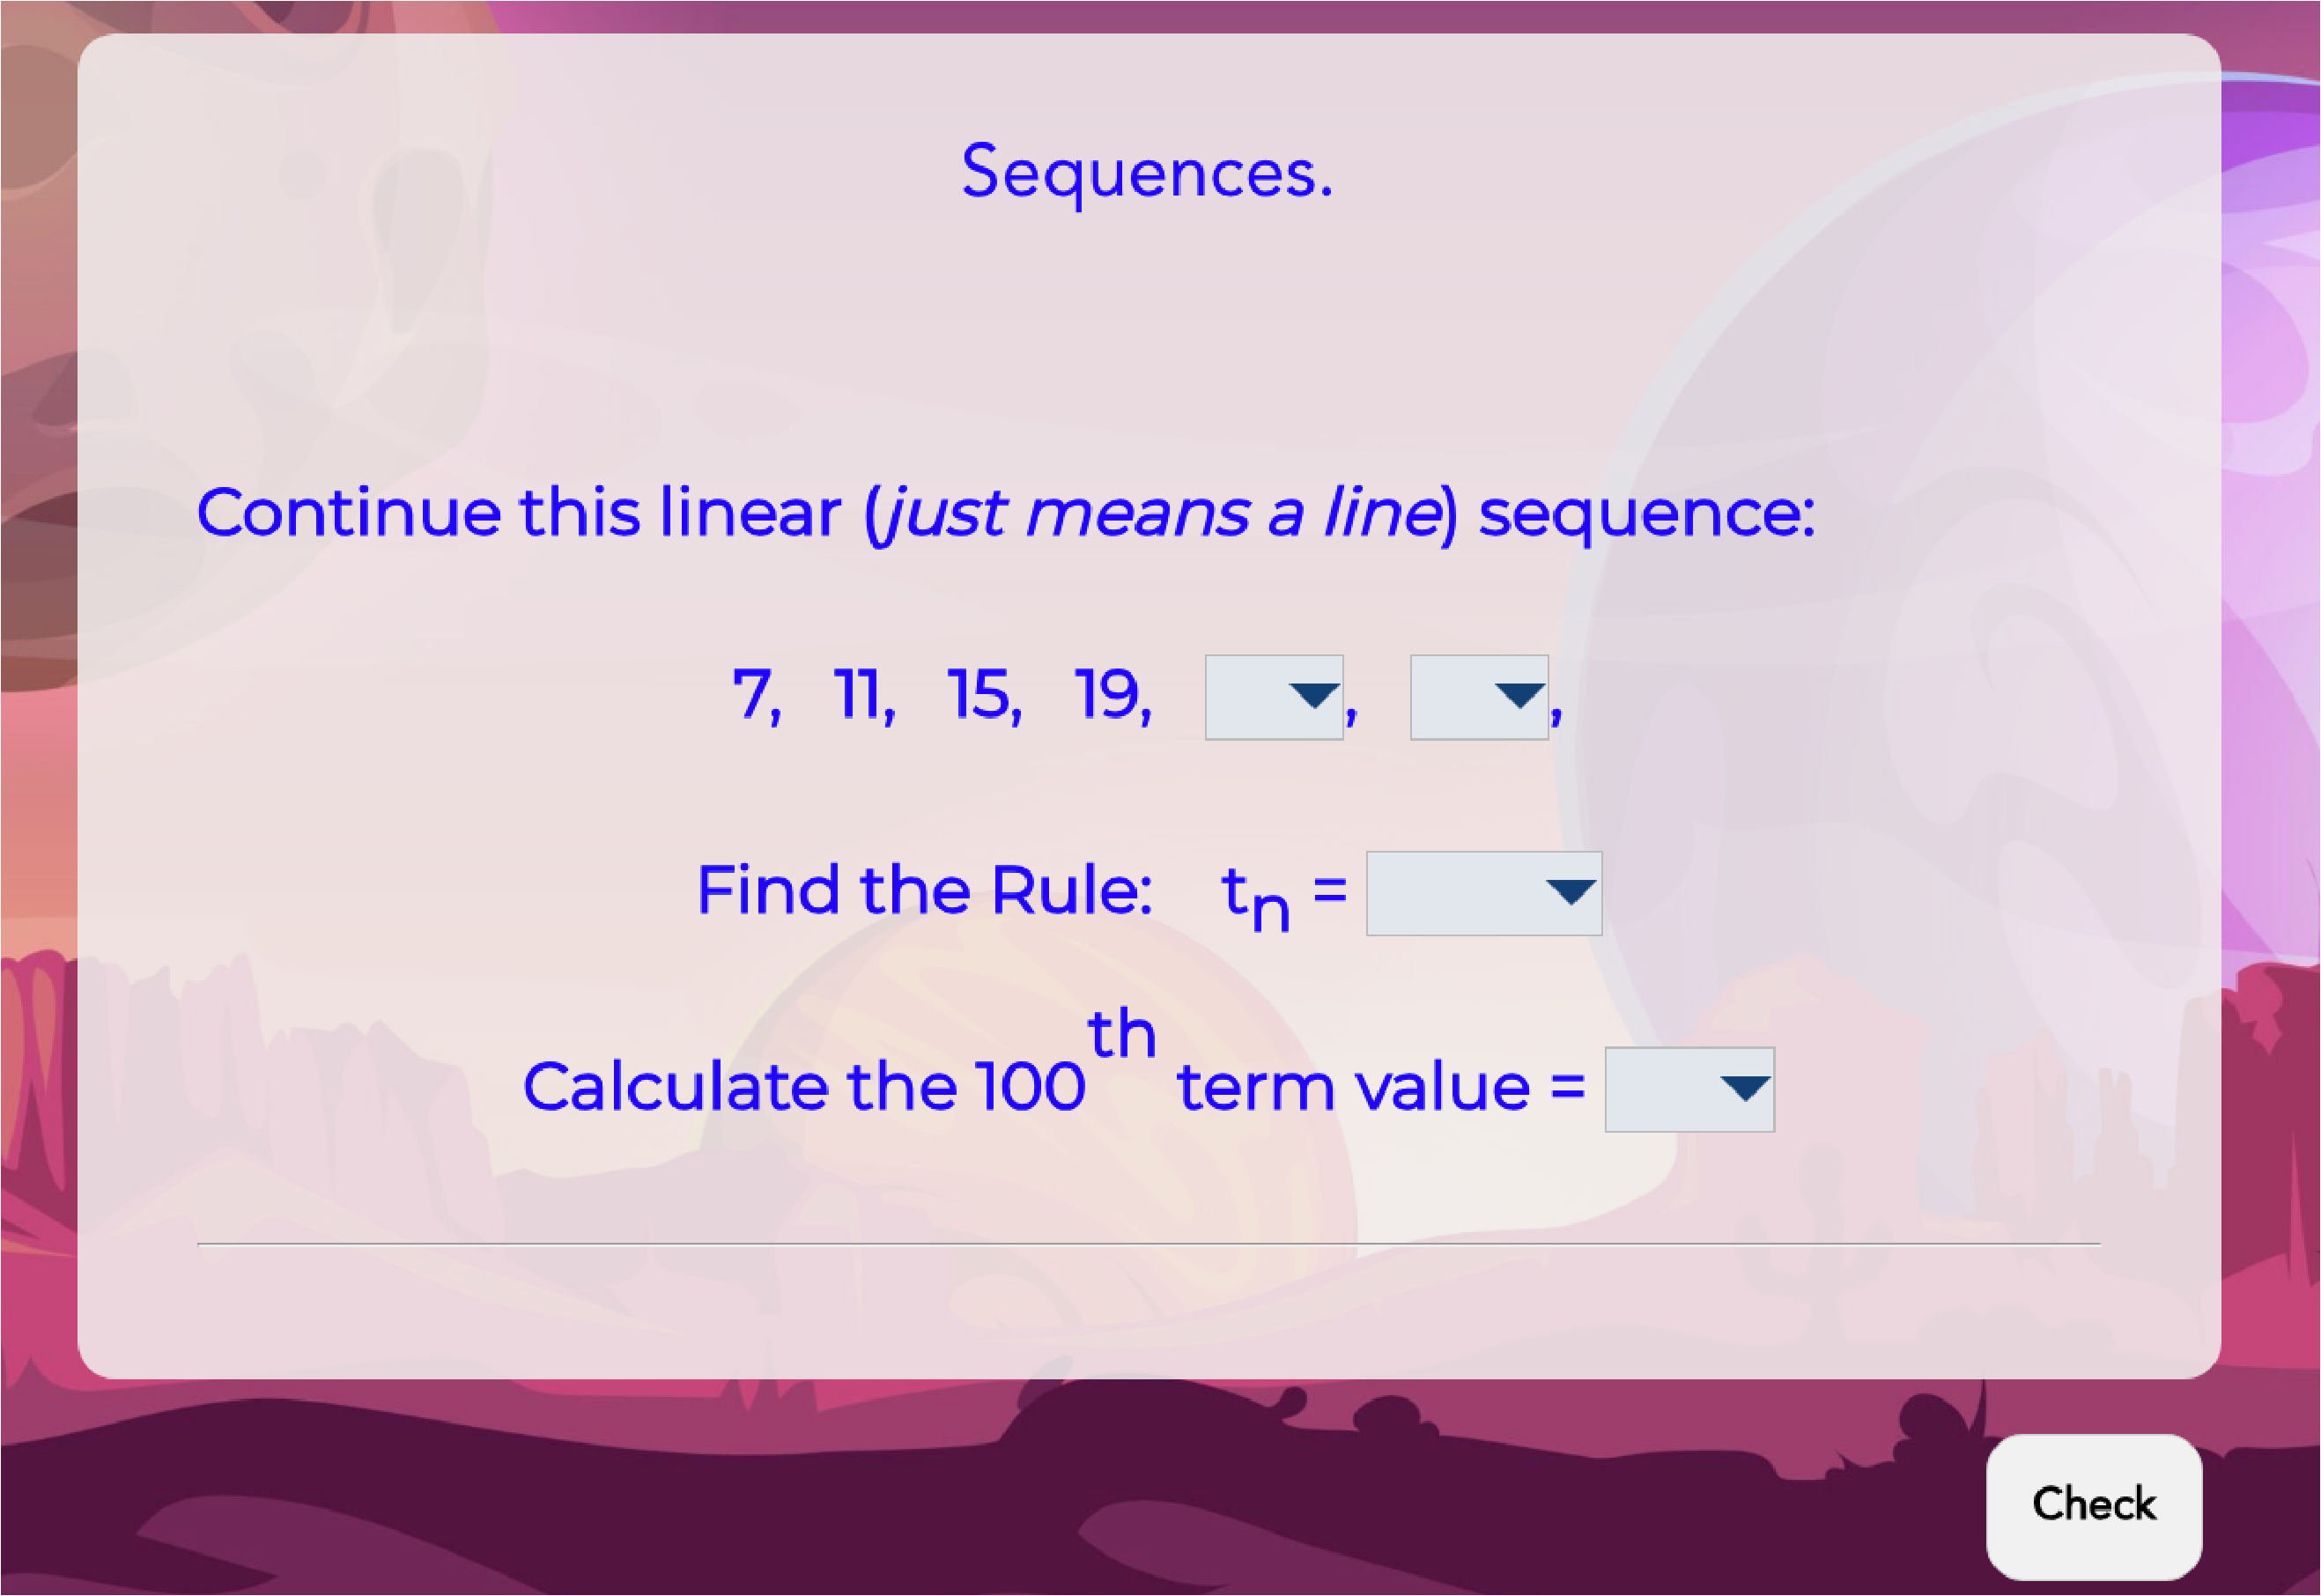Select the number 7 in the sequence
This screenshot has width=2321, height=1596.
tap(755, 694)
